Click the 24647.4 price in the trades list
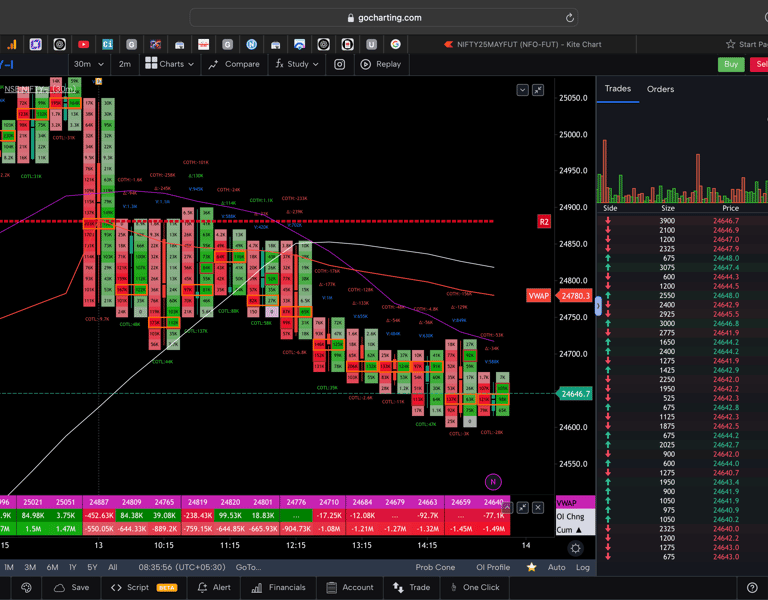The image size is (768, 600). [726, 267]
